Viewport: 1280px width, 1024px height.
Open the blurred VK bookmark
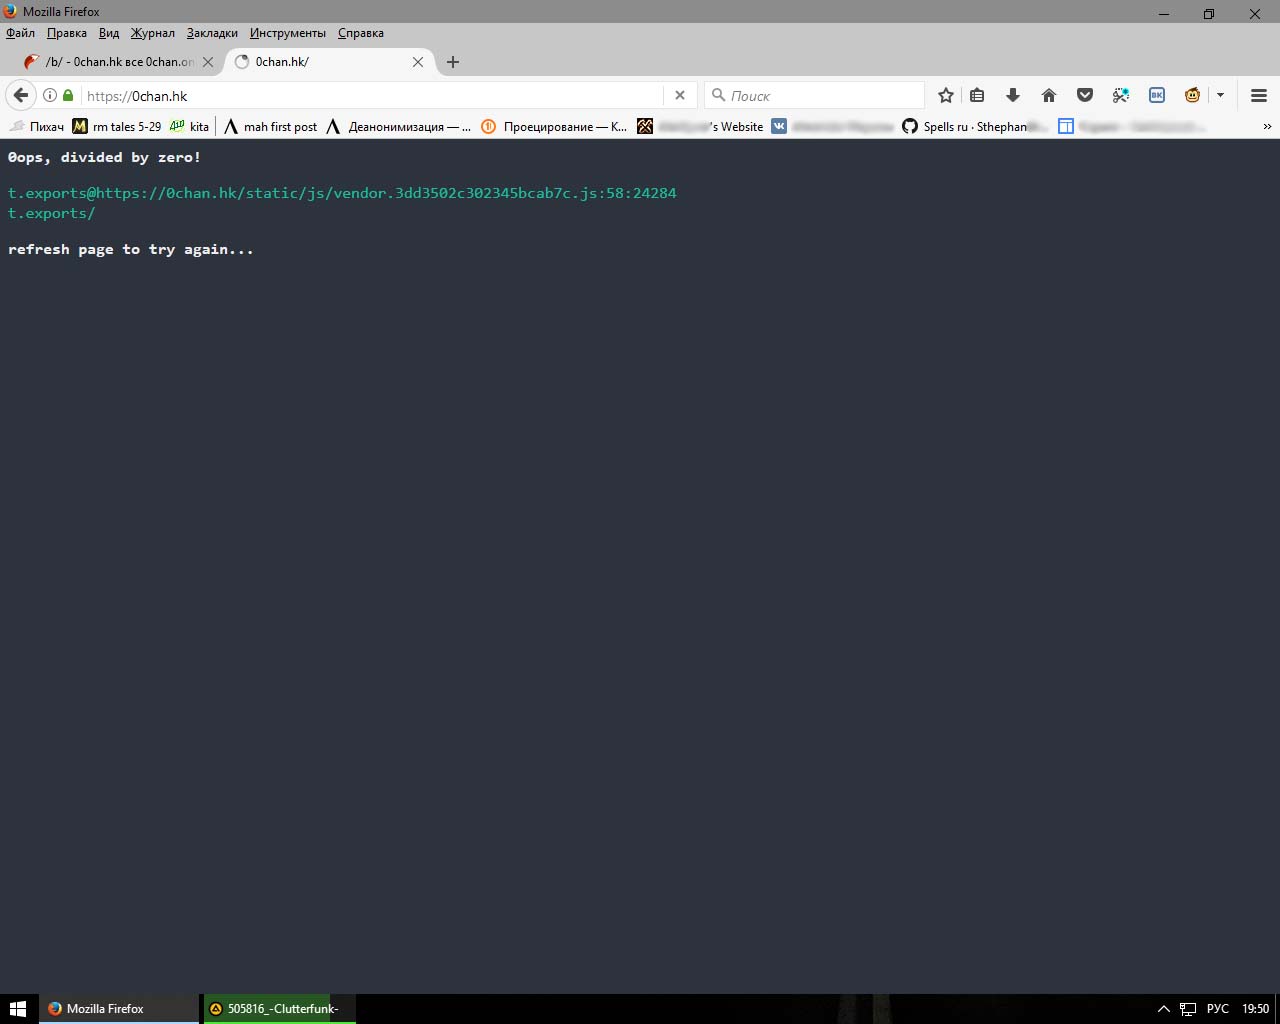point(832,127)
